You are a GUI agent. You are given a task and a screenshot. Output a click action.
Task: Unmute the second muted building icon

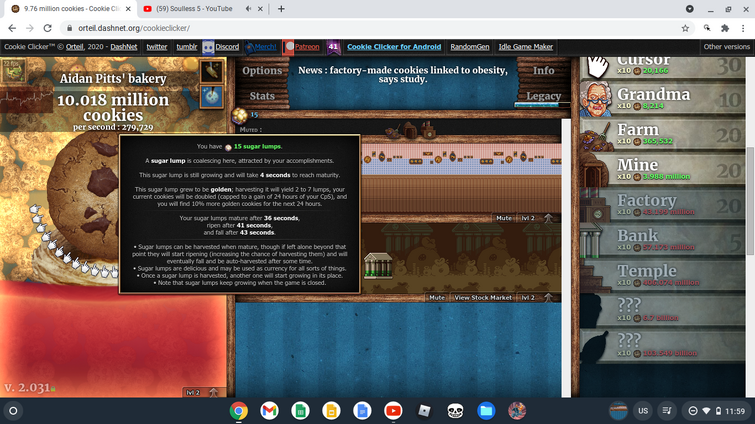[x=410, y=130]
